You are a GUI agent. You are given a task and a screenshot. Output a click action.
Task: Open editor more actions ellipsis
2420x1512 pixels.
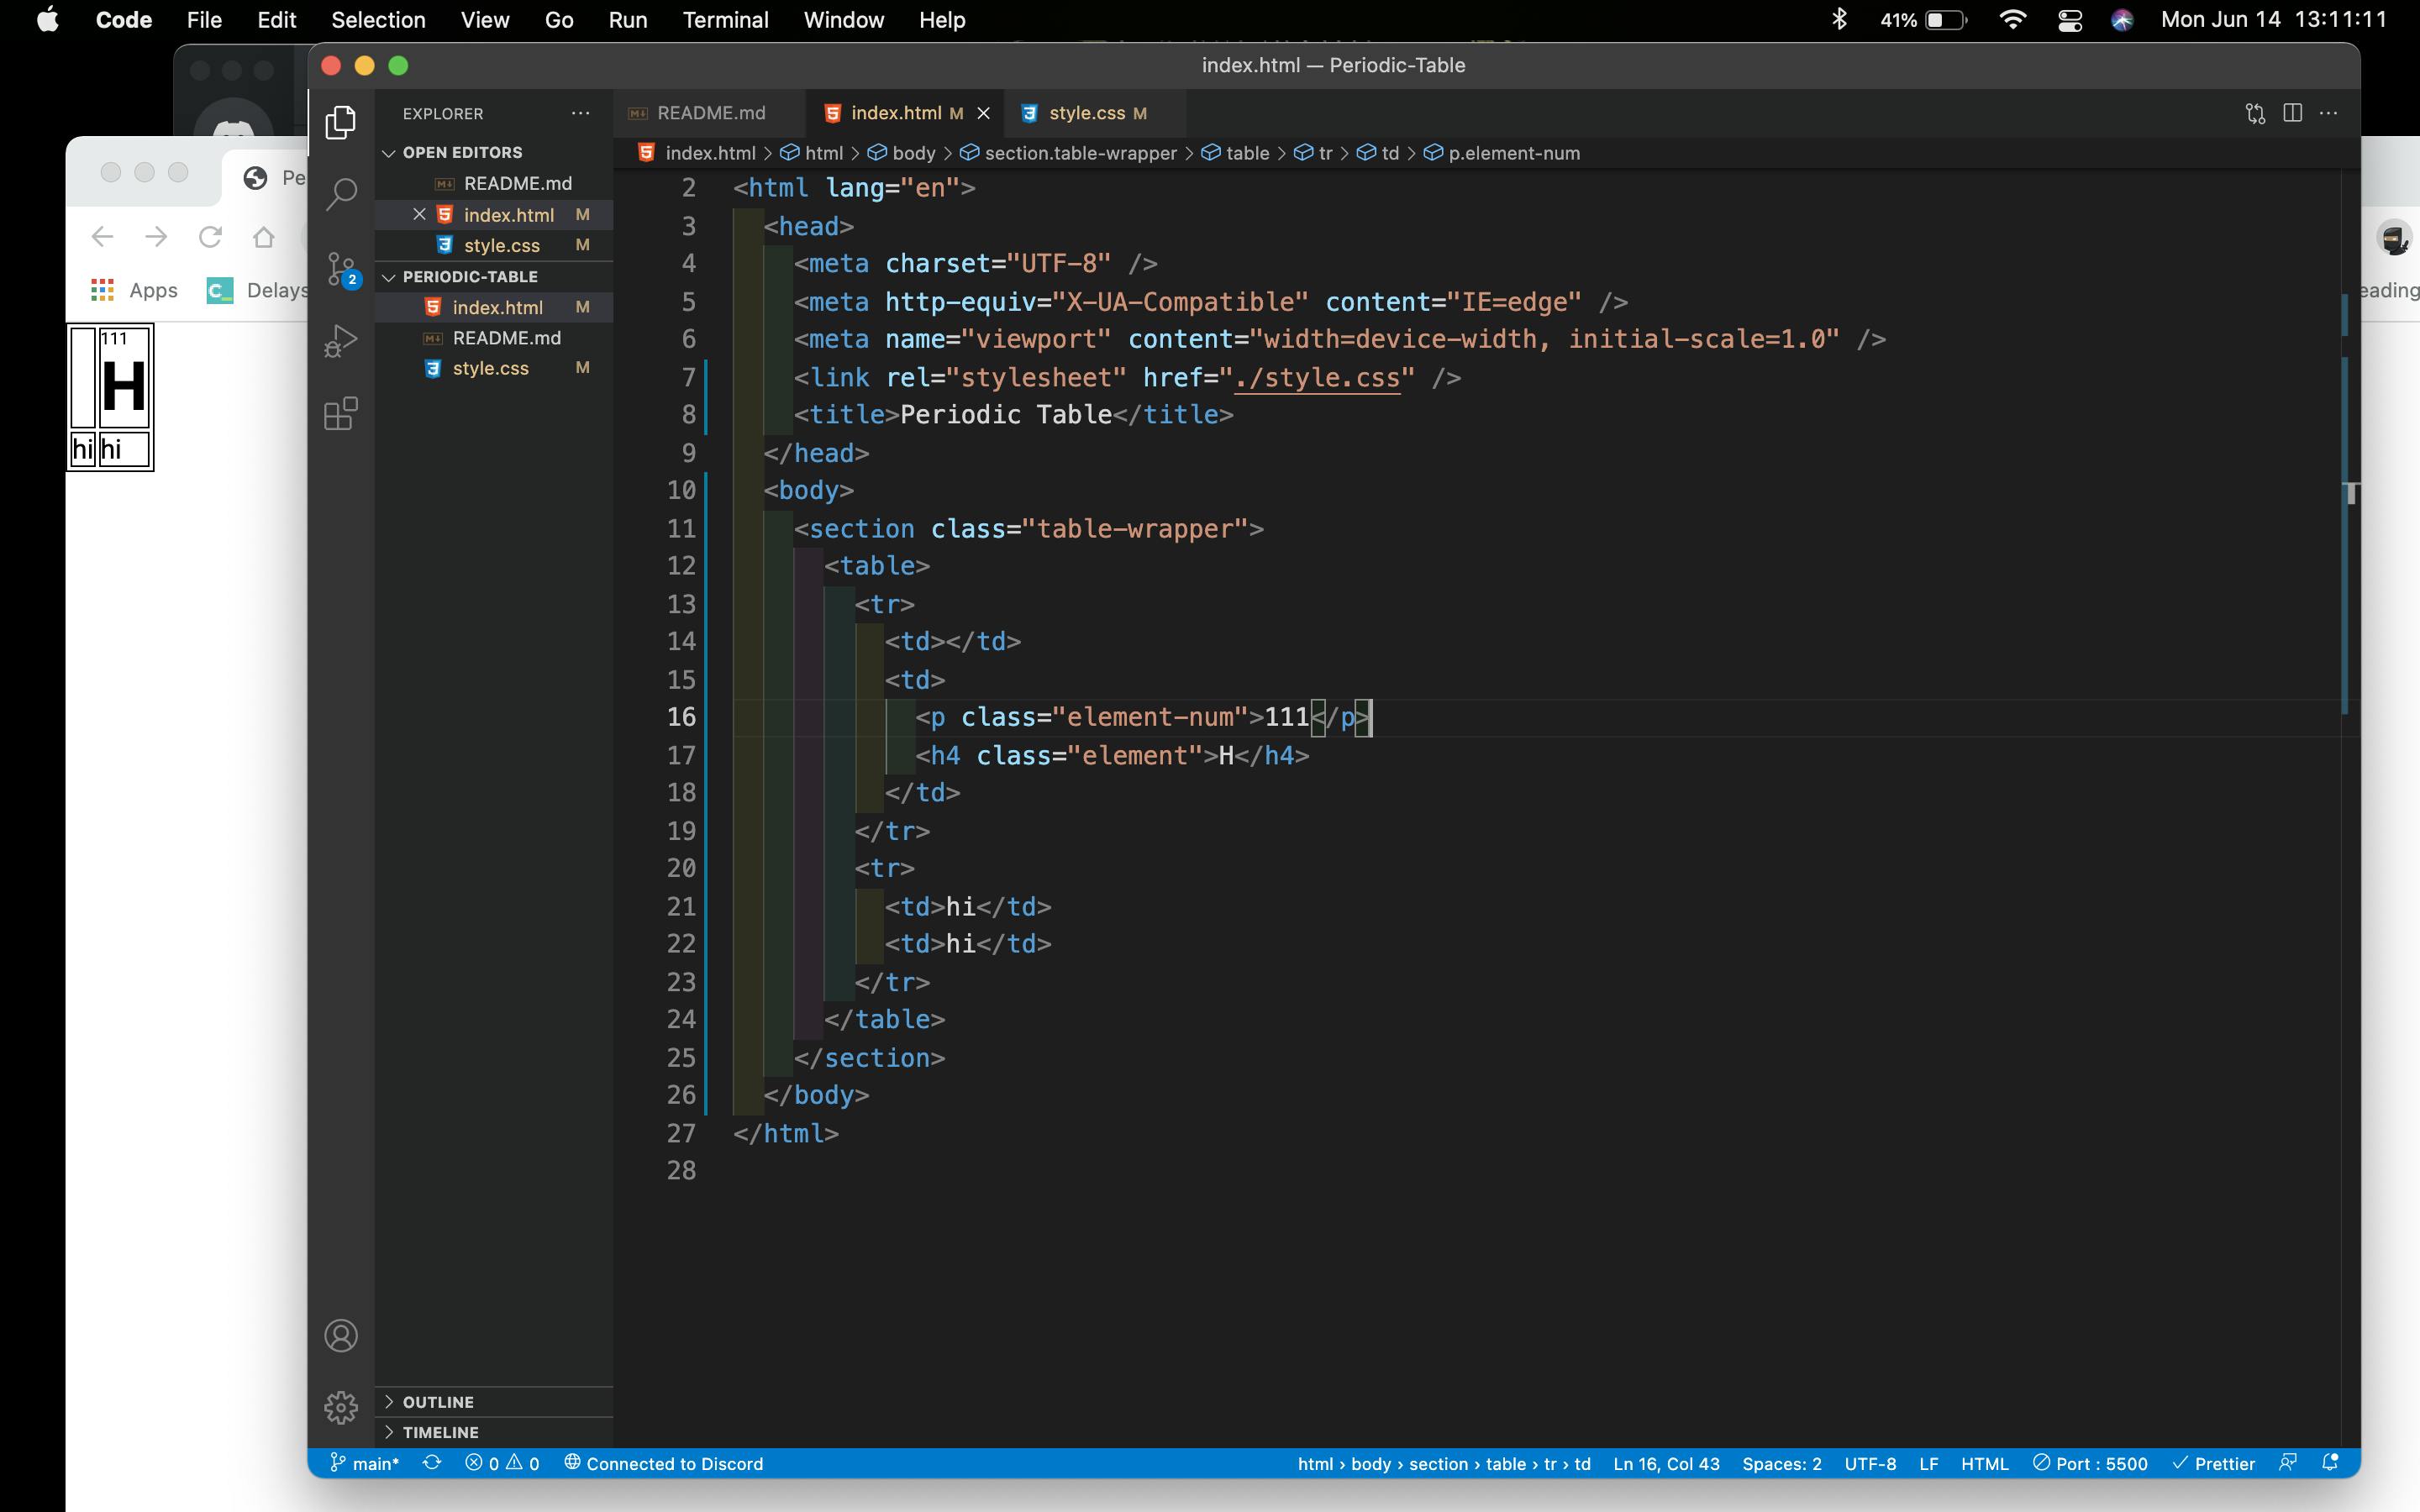pyautogui.click(x=2328, y=113)
